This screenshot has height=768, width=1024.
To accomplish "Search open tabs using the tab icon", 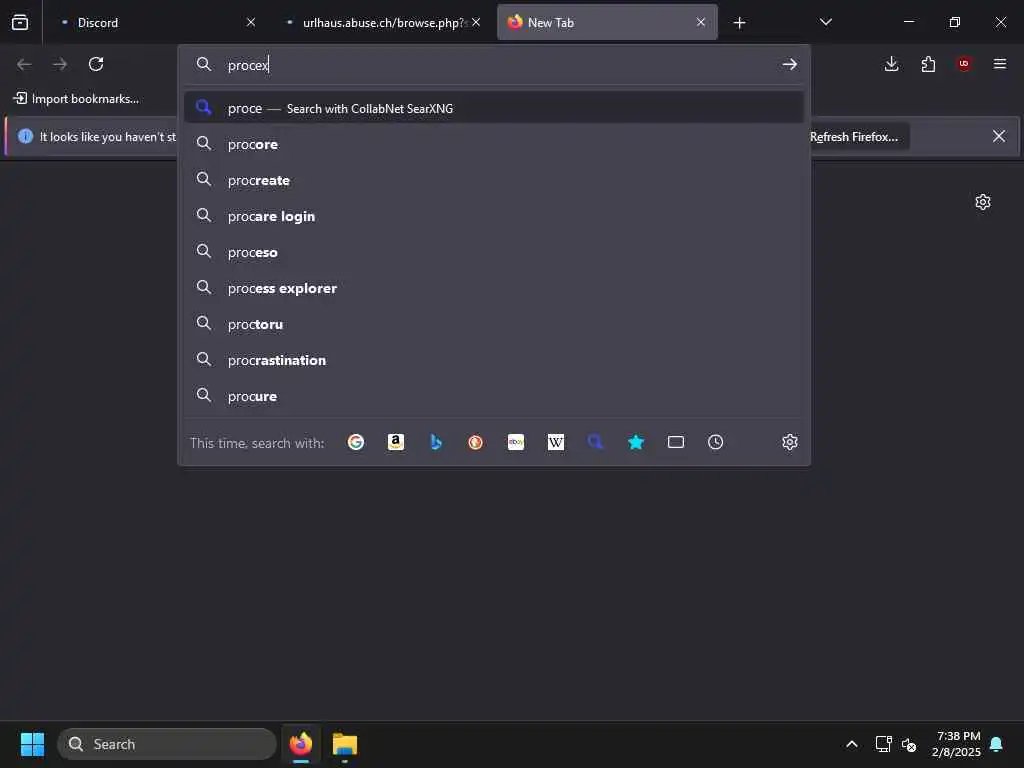I will pos(676,442).
